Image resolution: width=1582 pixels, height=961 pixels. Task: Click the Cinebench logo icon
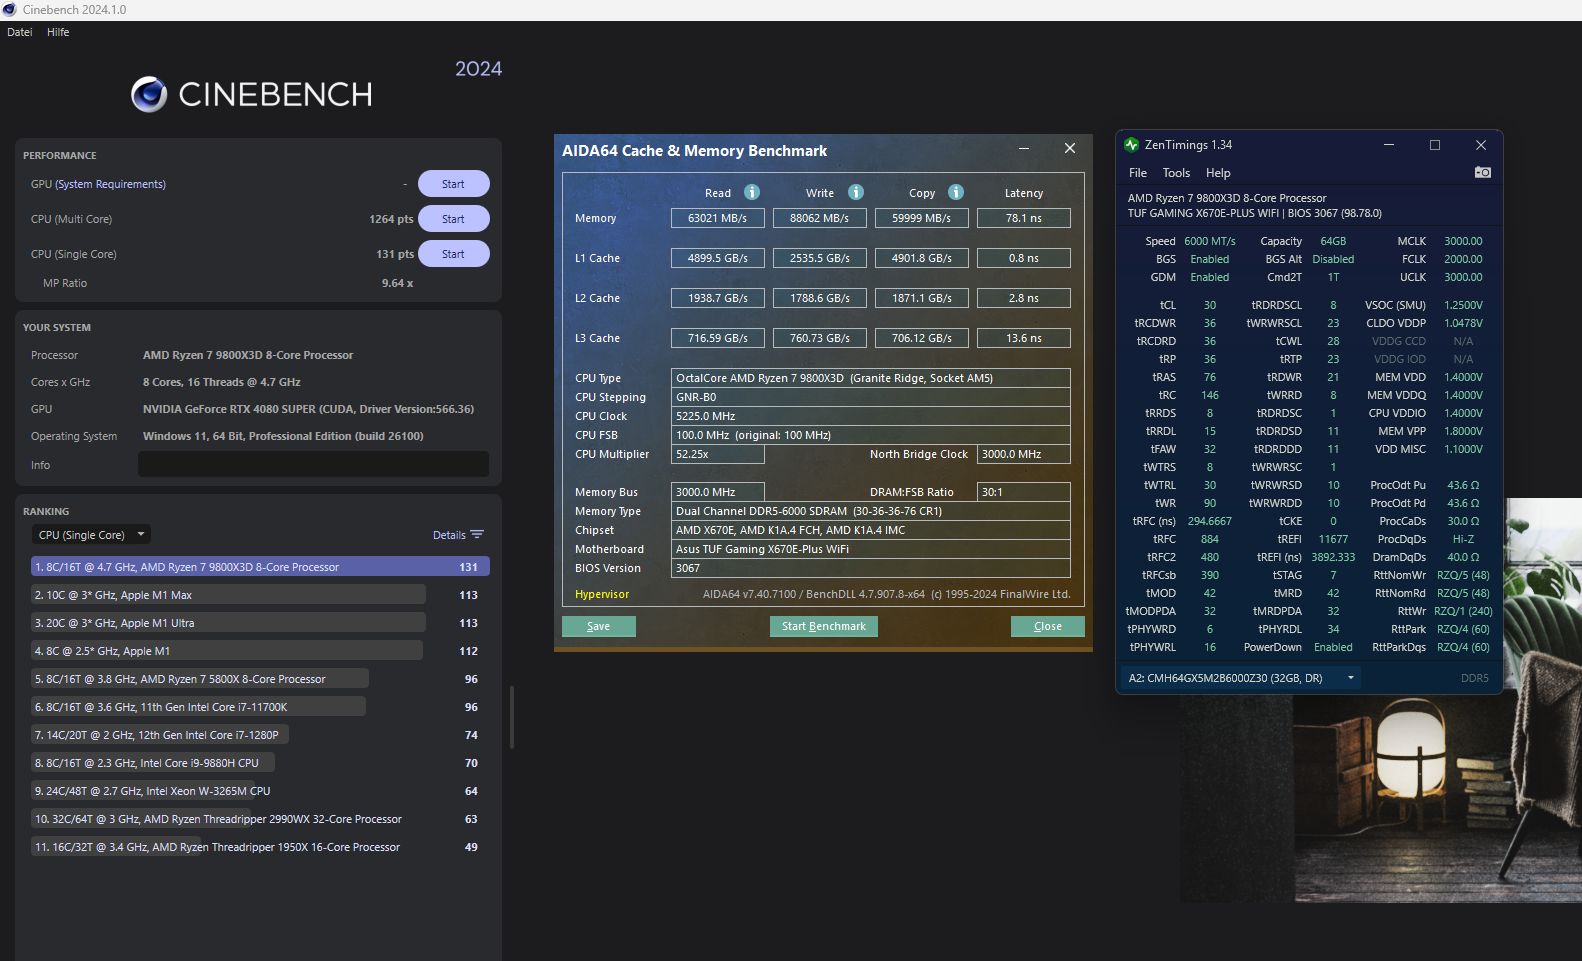coord(149,94)
